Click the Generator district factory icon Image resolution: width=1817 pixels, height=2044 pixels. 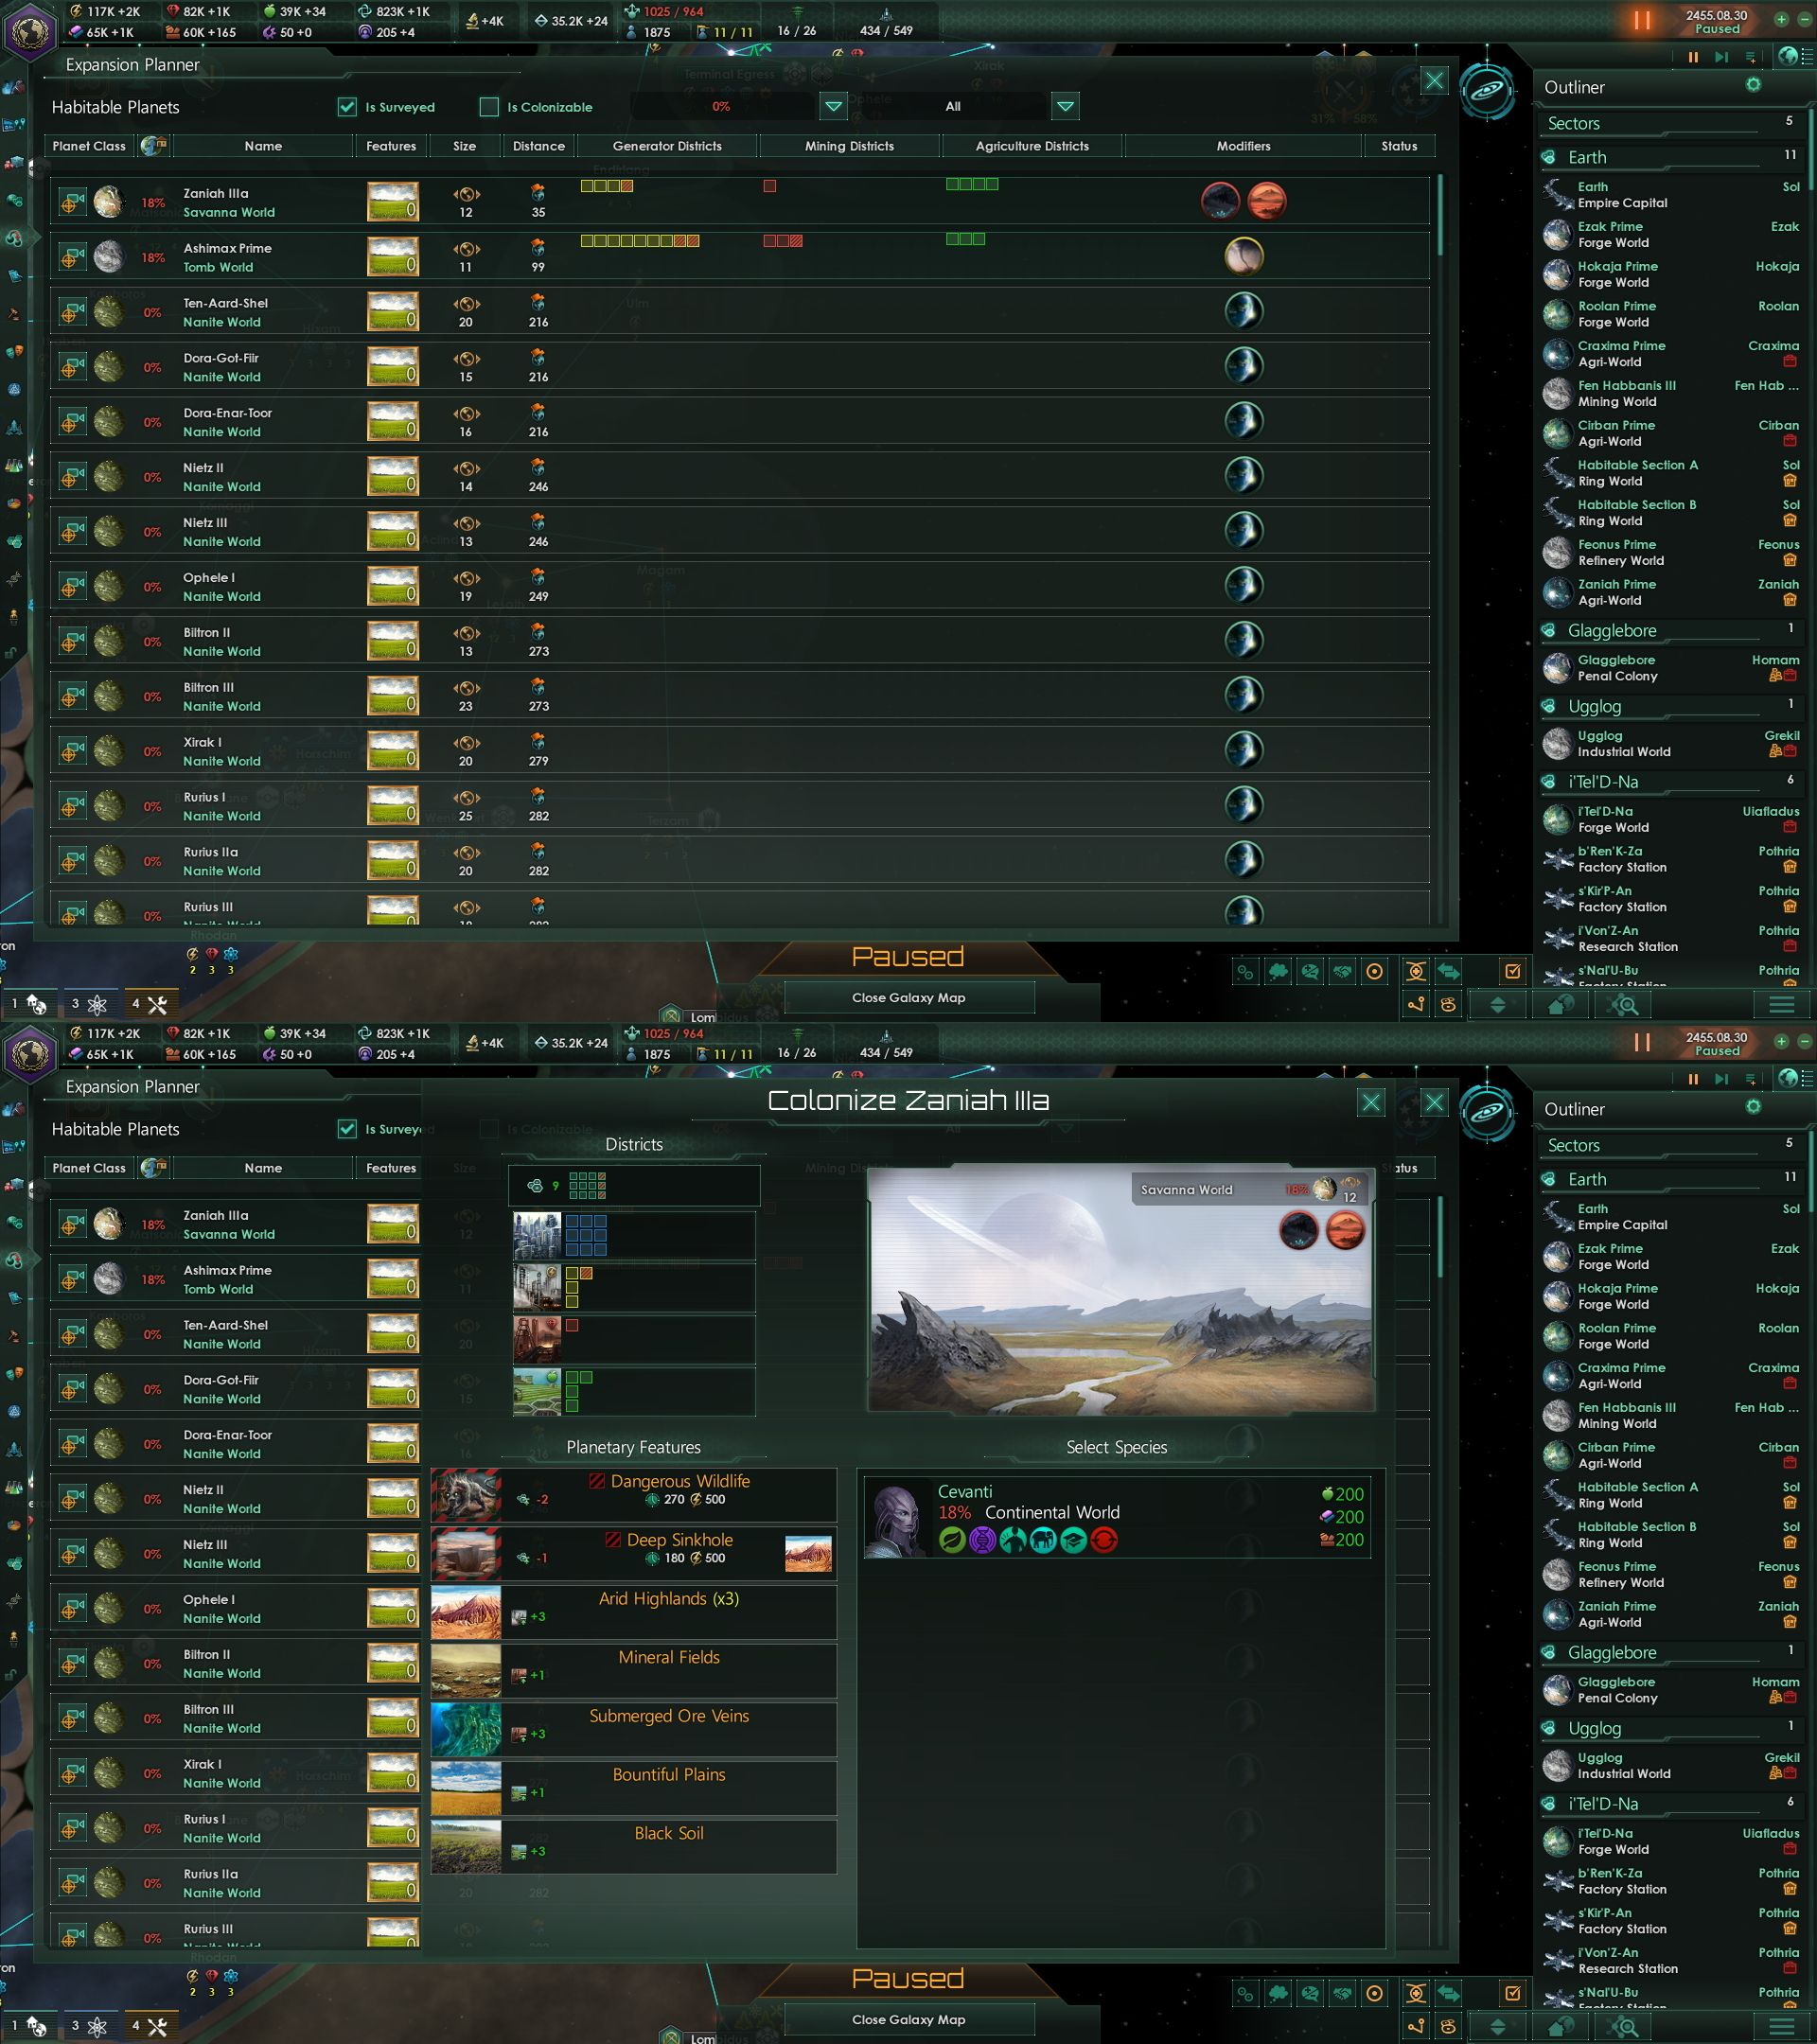pos(536,1288)
